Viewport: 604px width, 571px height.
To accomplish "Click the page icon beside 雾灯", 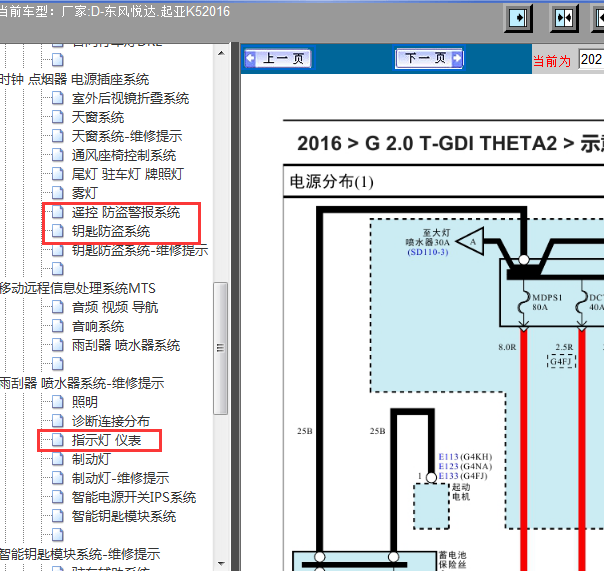I will 58,193.
